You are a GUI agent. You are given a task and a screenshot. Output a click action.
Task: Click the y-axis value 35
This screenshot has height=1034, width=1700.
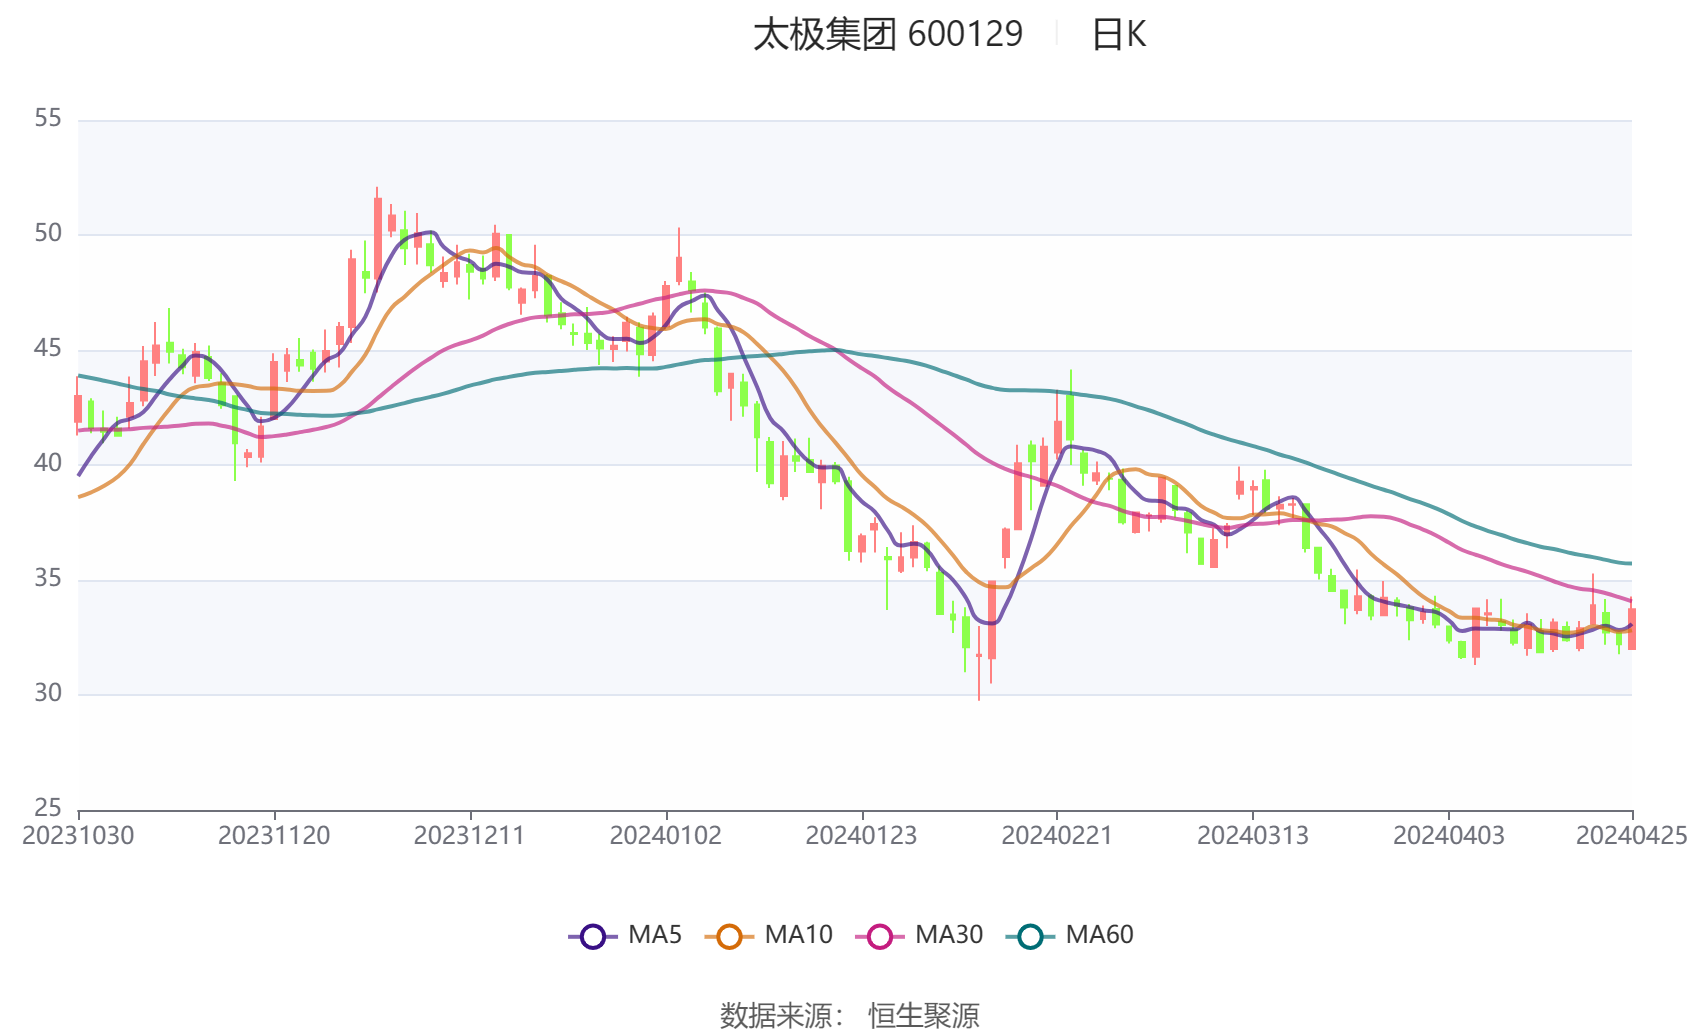click(x=48, y=579)
